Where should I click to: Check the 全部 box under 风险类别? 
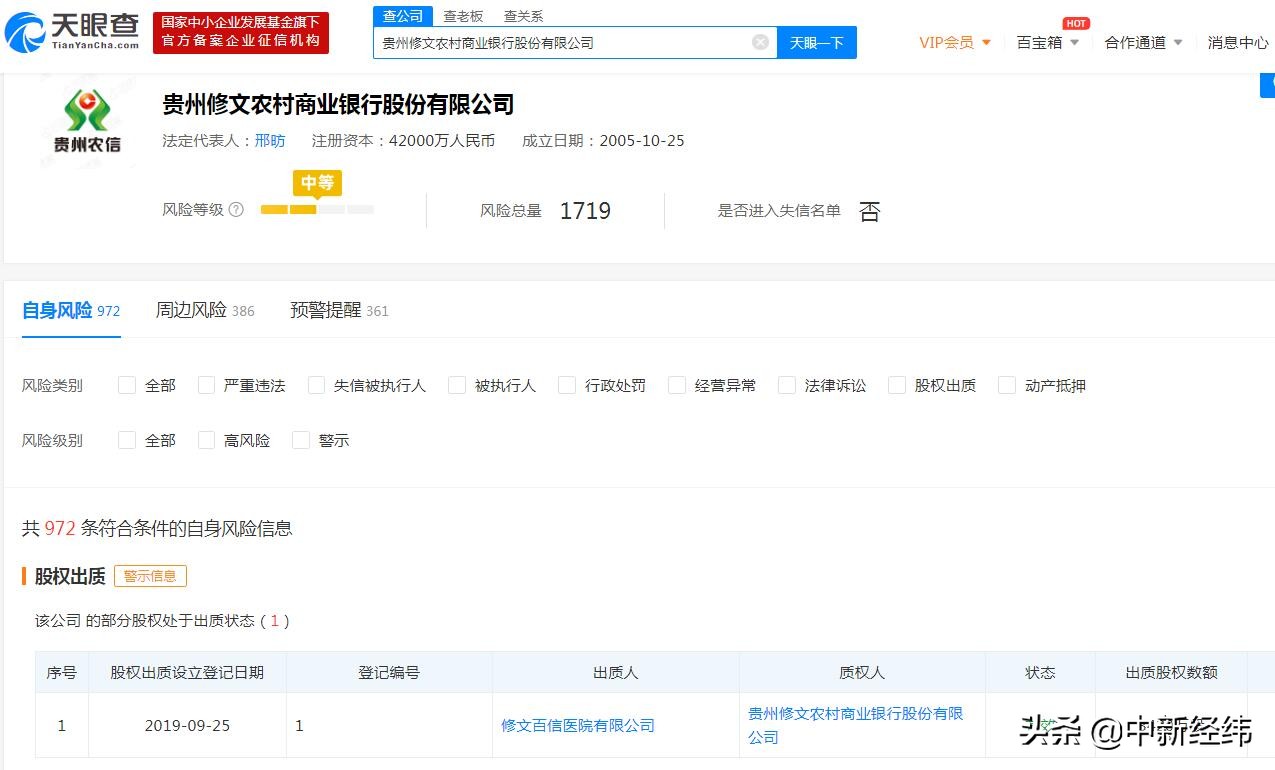(x=127, y=385)
